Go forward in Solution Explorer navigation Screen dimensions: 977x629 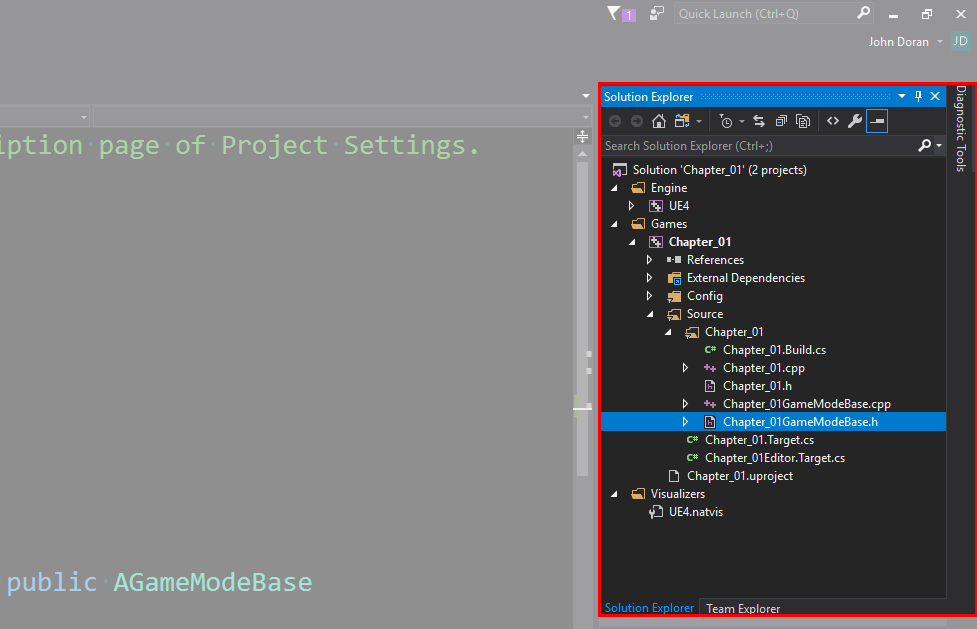pyautogui.click(x=637, y=121)
